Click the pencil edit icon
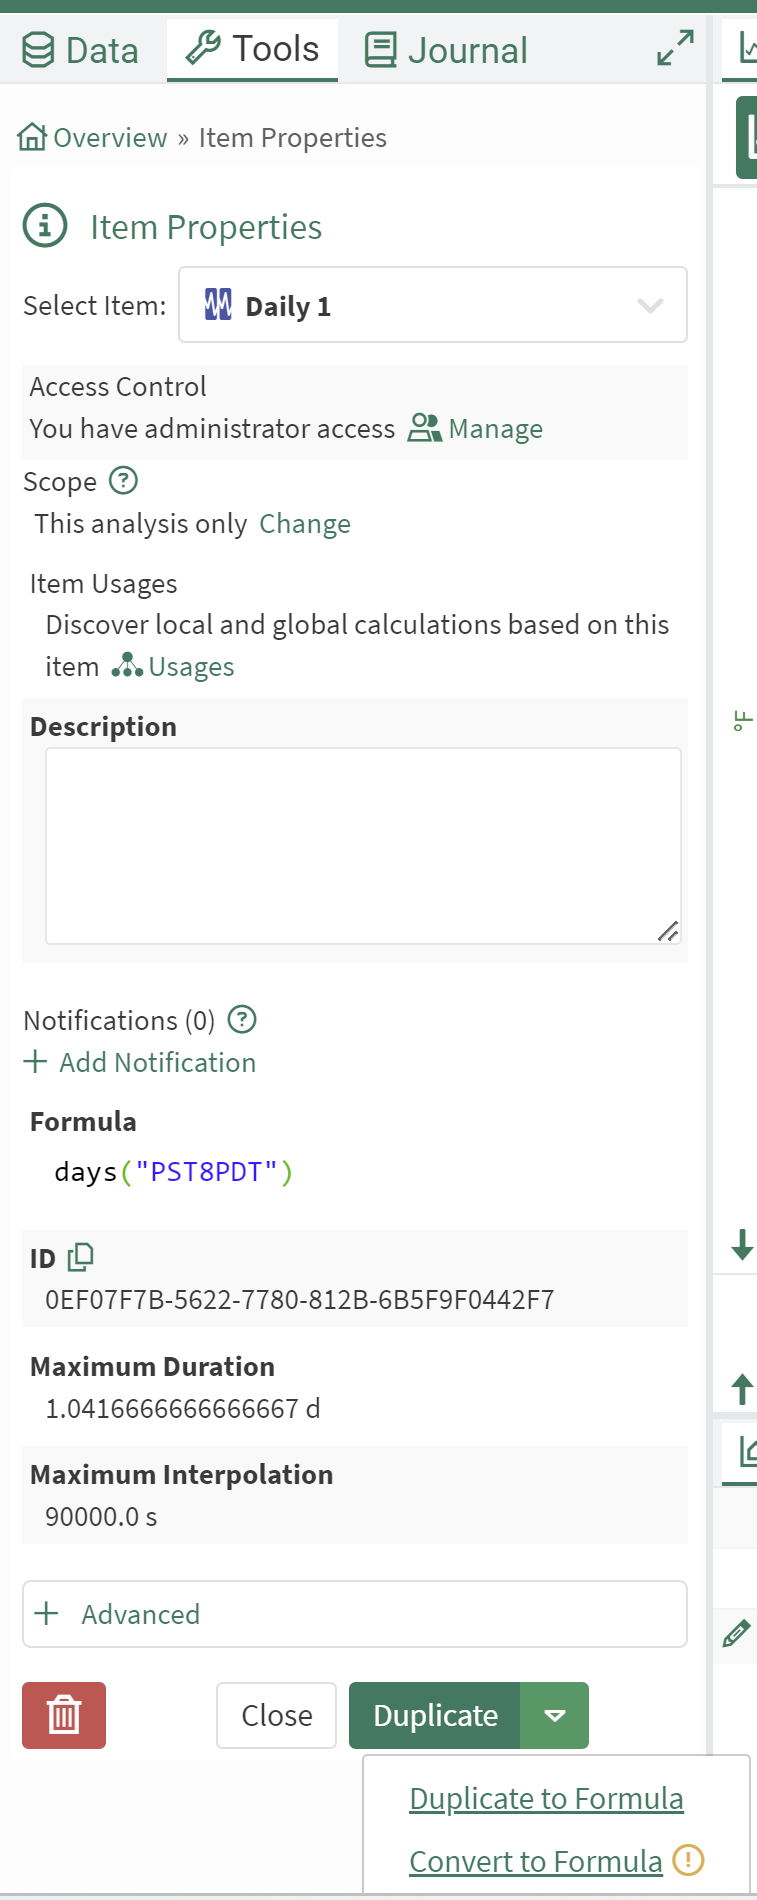 pyautogui.click(x=736, y=1633)
